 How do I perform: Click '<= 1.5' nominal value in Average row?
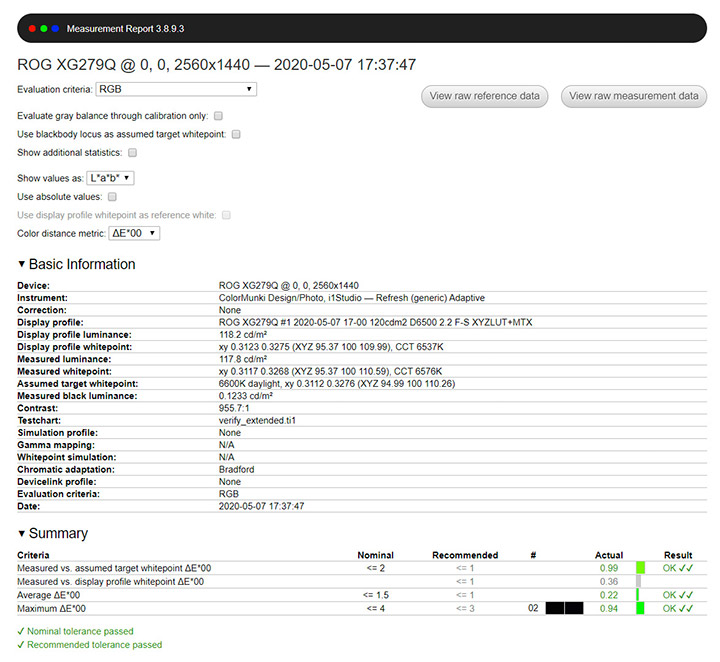coord(376,595)
